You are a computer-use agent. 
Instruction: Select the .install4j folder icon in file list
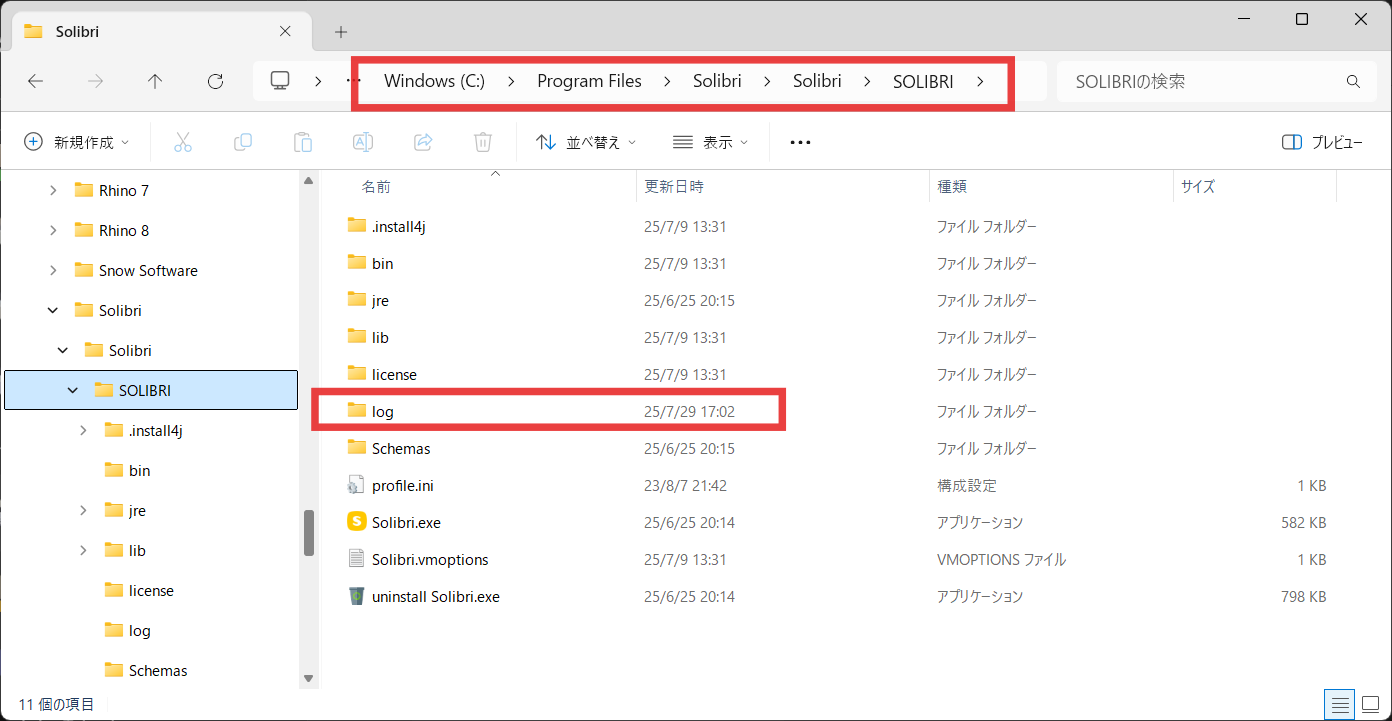pyautogui.click(x=357, y=225)
